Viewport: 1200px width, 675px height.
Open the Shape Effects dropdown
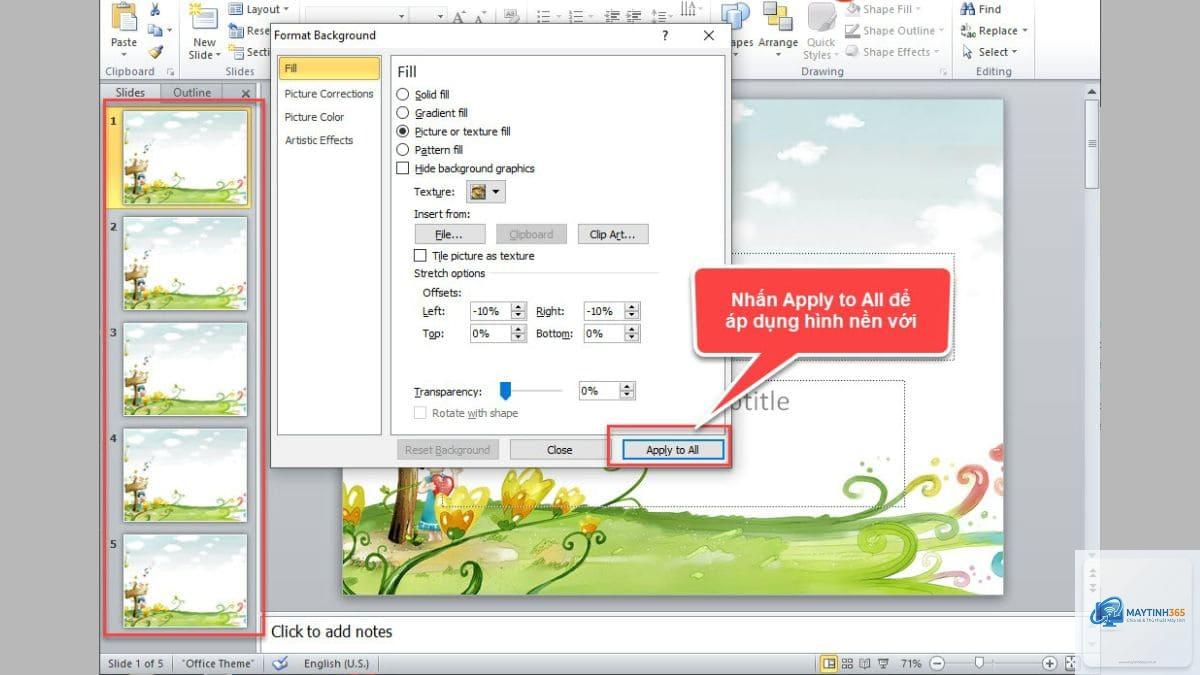pos(894,52)
